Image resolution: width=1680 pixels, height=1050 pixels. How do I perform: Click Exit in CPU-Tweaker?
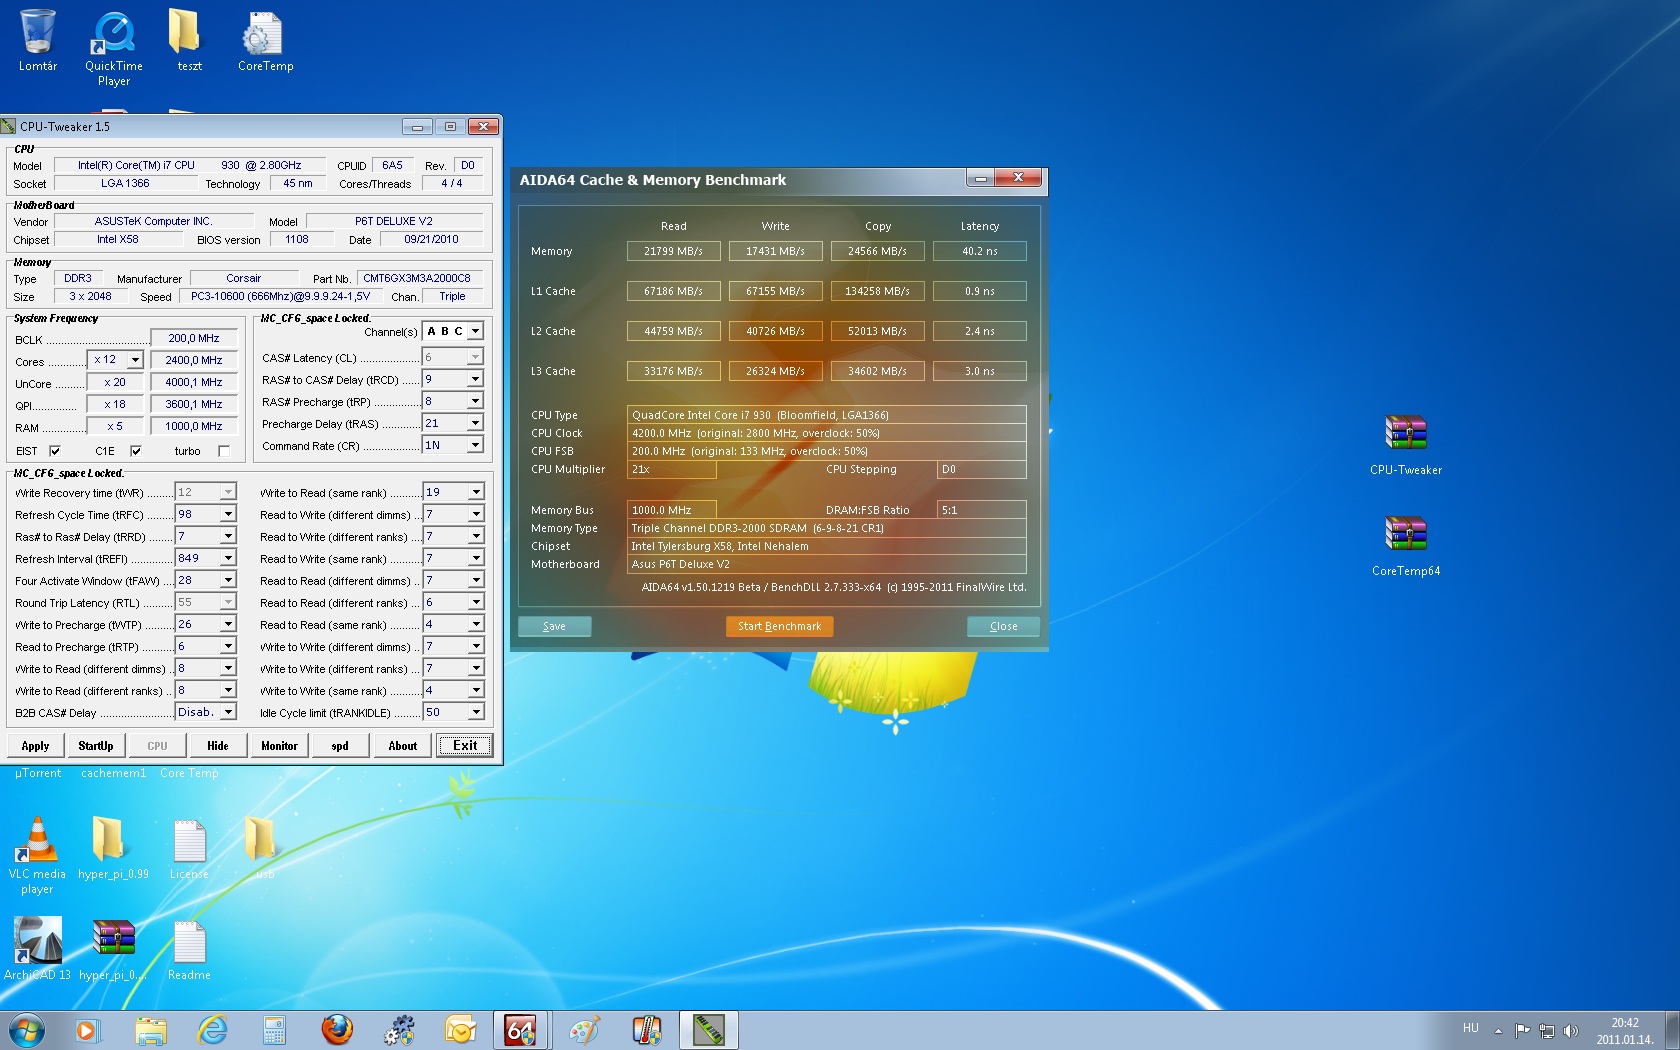click(465, 746)
